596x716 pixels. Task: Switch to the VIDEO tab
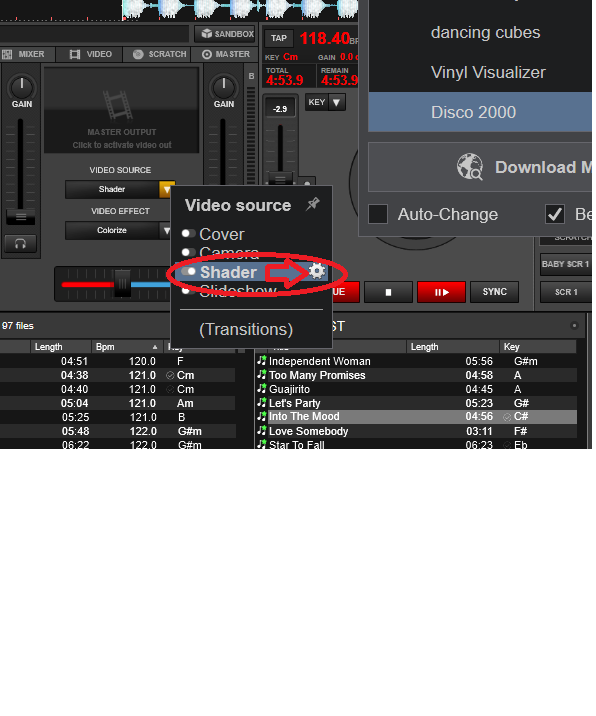pyautogui.click(x=90, y=54)
